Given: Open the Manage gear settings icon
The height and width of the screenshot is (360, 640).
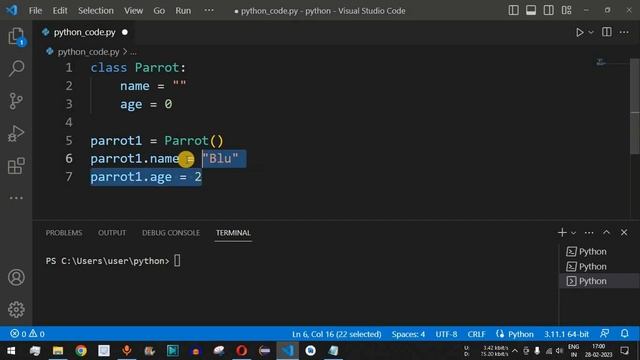Looking at the screenshot, I should click(16, 309).
